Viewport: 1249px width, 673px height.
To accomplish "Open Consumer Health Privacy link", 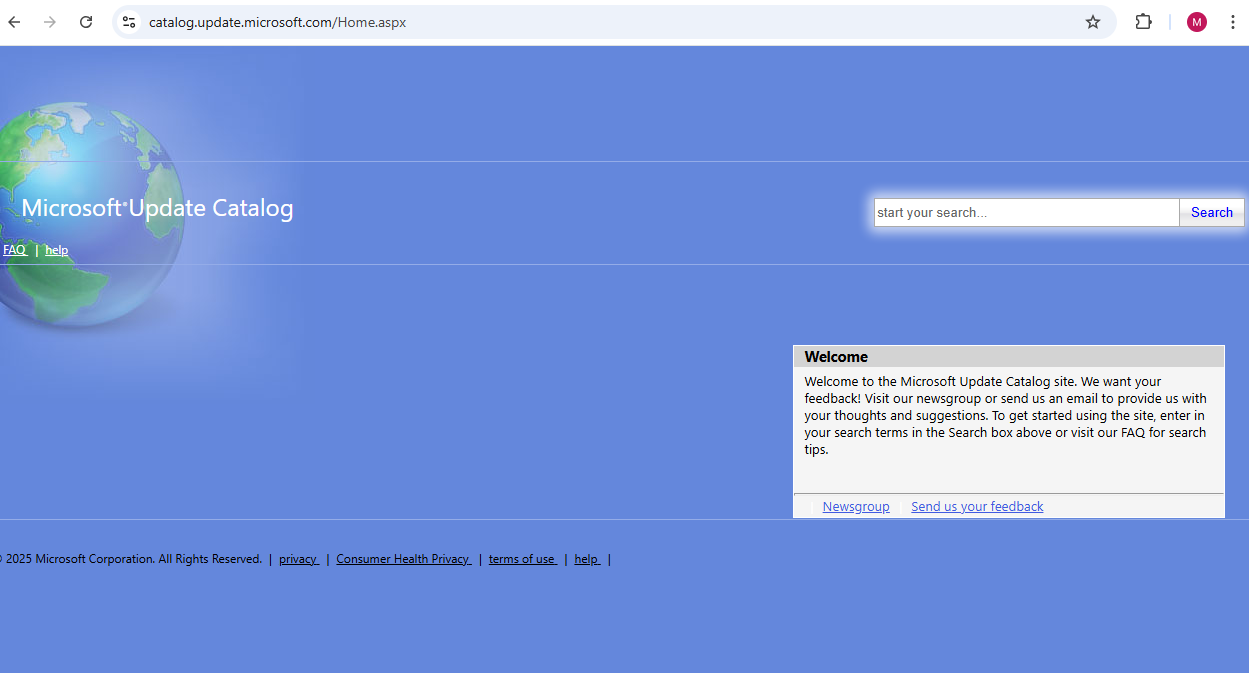I will [x=404, y=559].
